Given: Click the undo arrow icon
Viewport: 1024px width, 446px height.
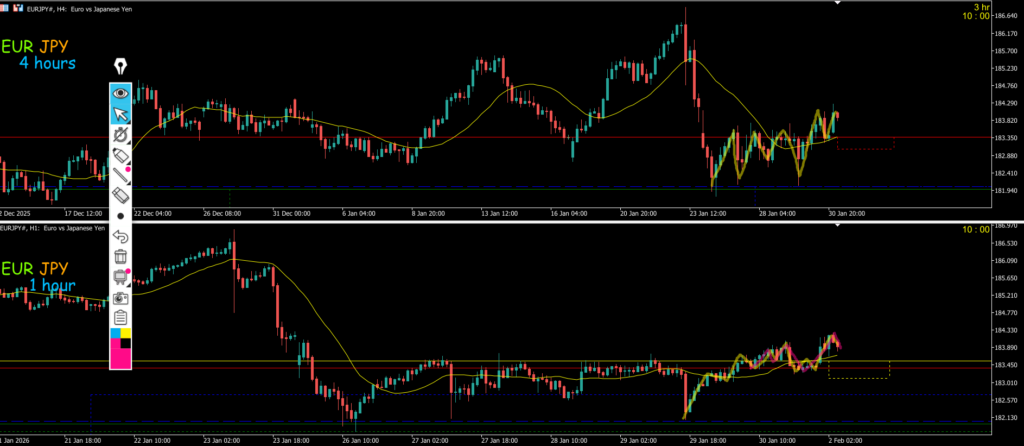Looking at the screenshot, I should (122, 236).
